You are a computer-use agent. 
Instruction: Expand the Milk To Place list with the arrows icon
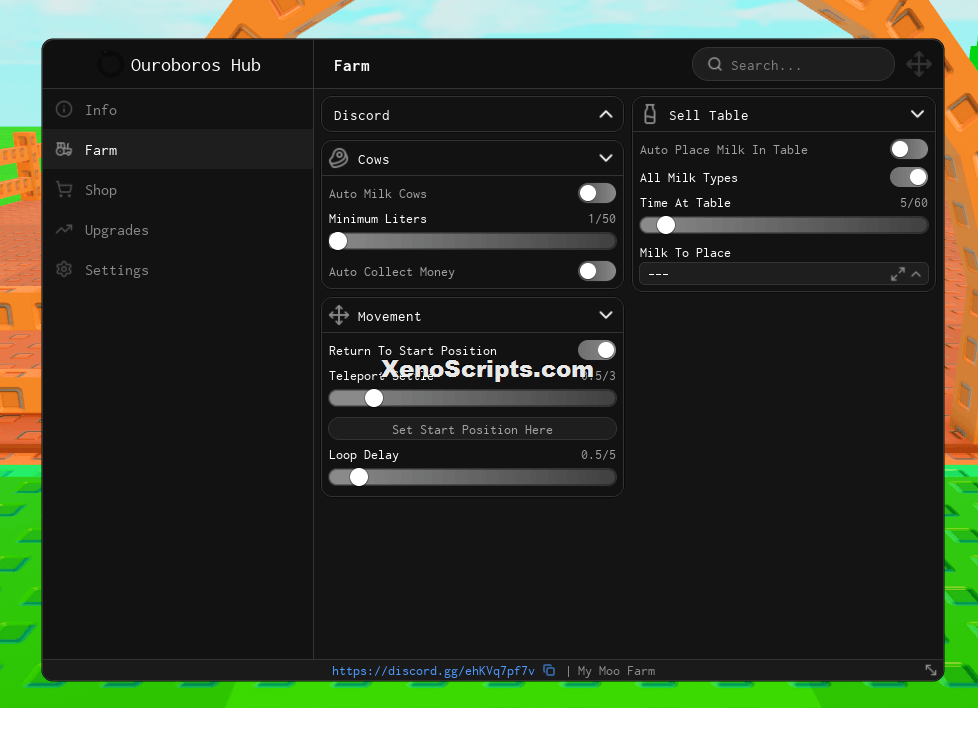(898, 274)
